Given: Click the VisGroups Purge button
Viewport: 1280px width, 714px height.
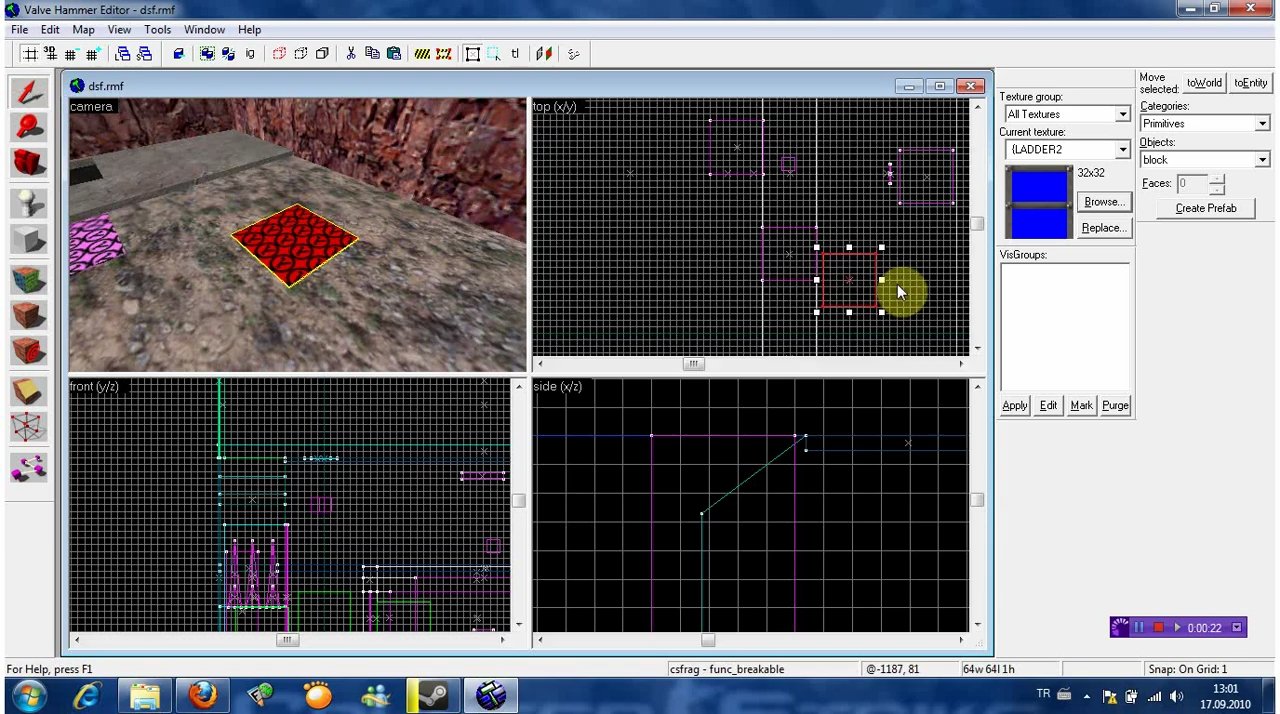Looking at the screenshot, I should [x=1115, y=406].
